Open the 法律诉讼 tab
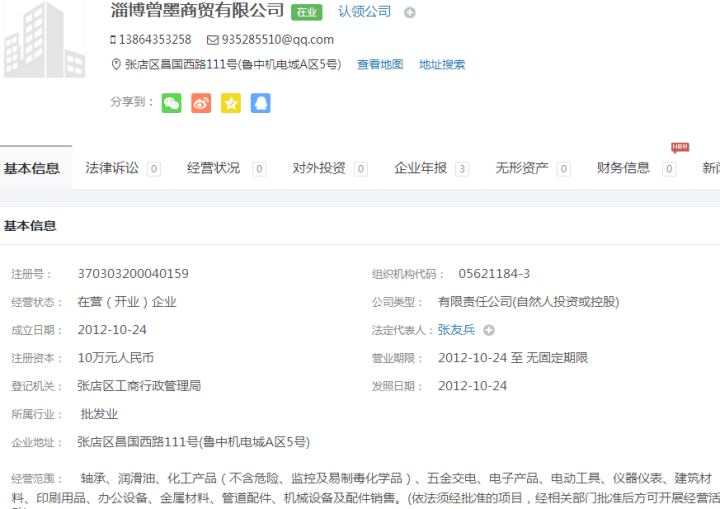The width and height of the screenshot is (720, 509). [x=113, y=168]
